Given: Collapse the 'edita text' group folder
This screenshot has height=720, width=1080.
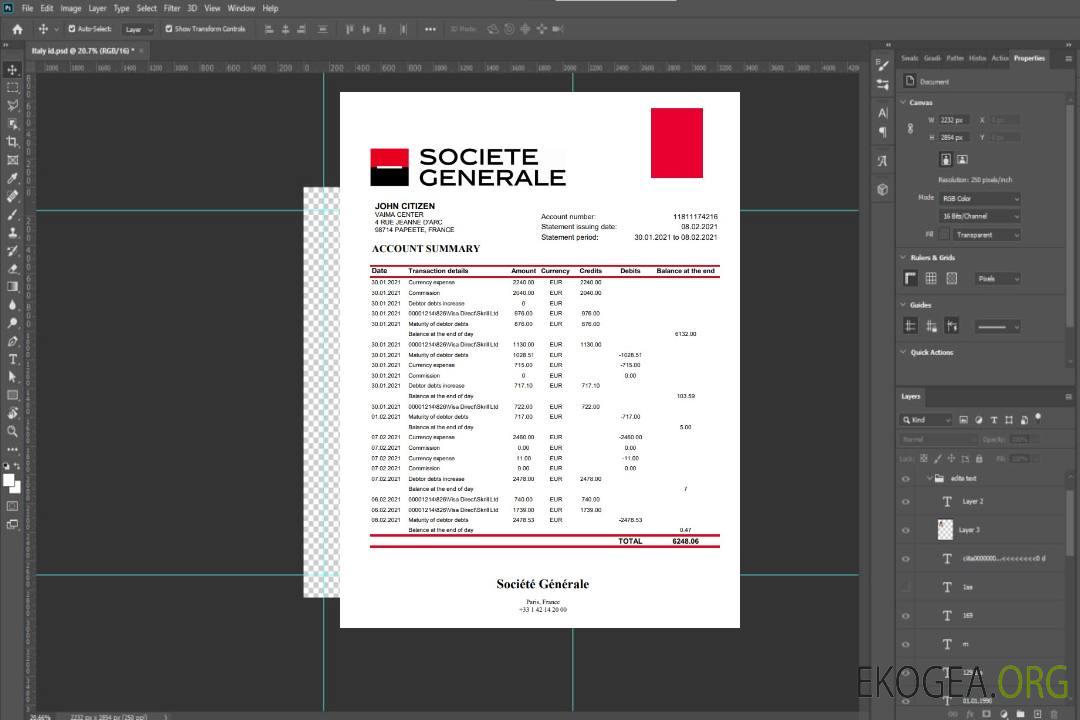Looking at the screenshot, I should pyautogui.click(x=929, y=478).
